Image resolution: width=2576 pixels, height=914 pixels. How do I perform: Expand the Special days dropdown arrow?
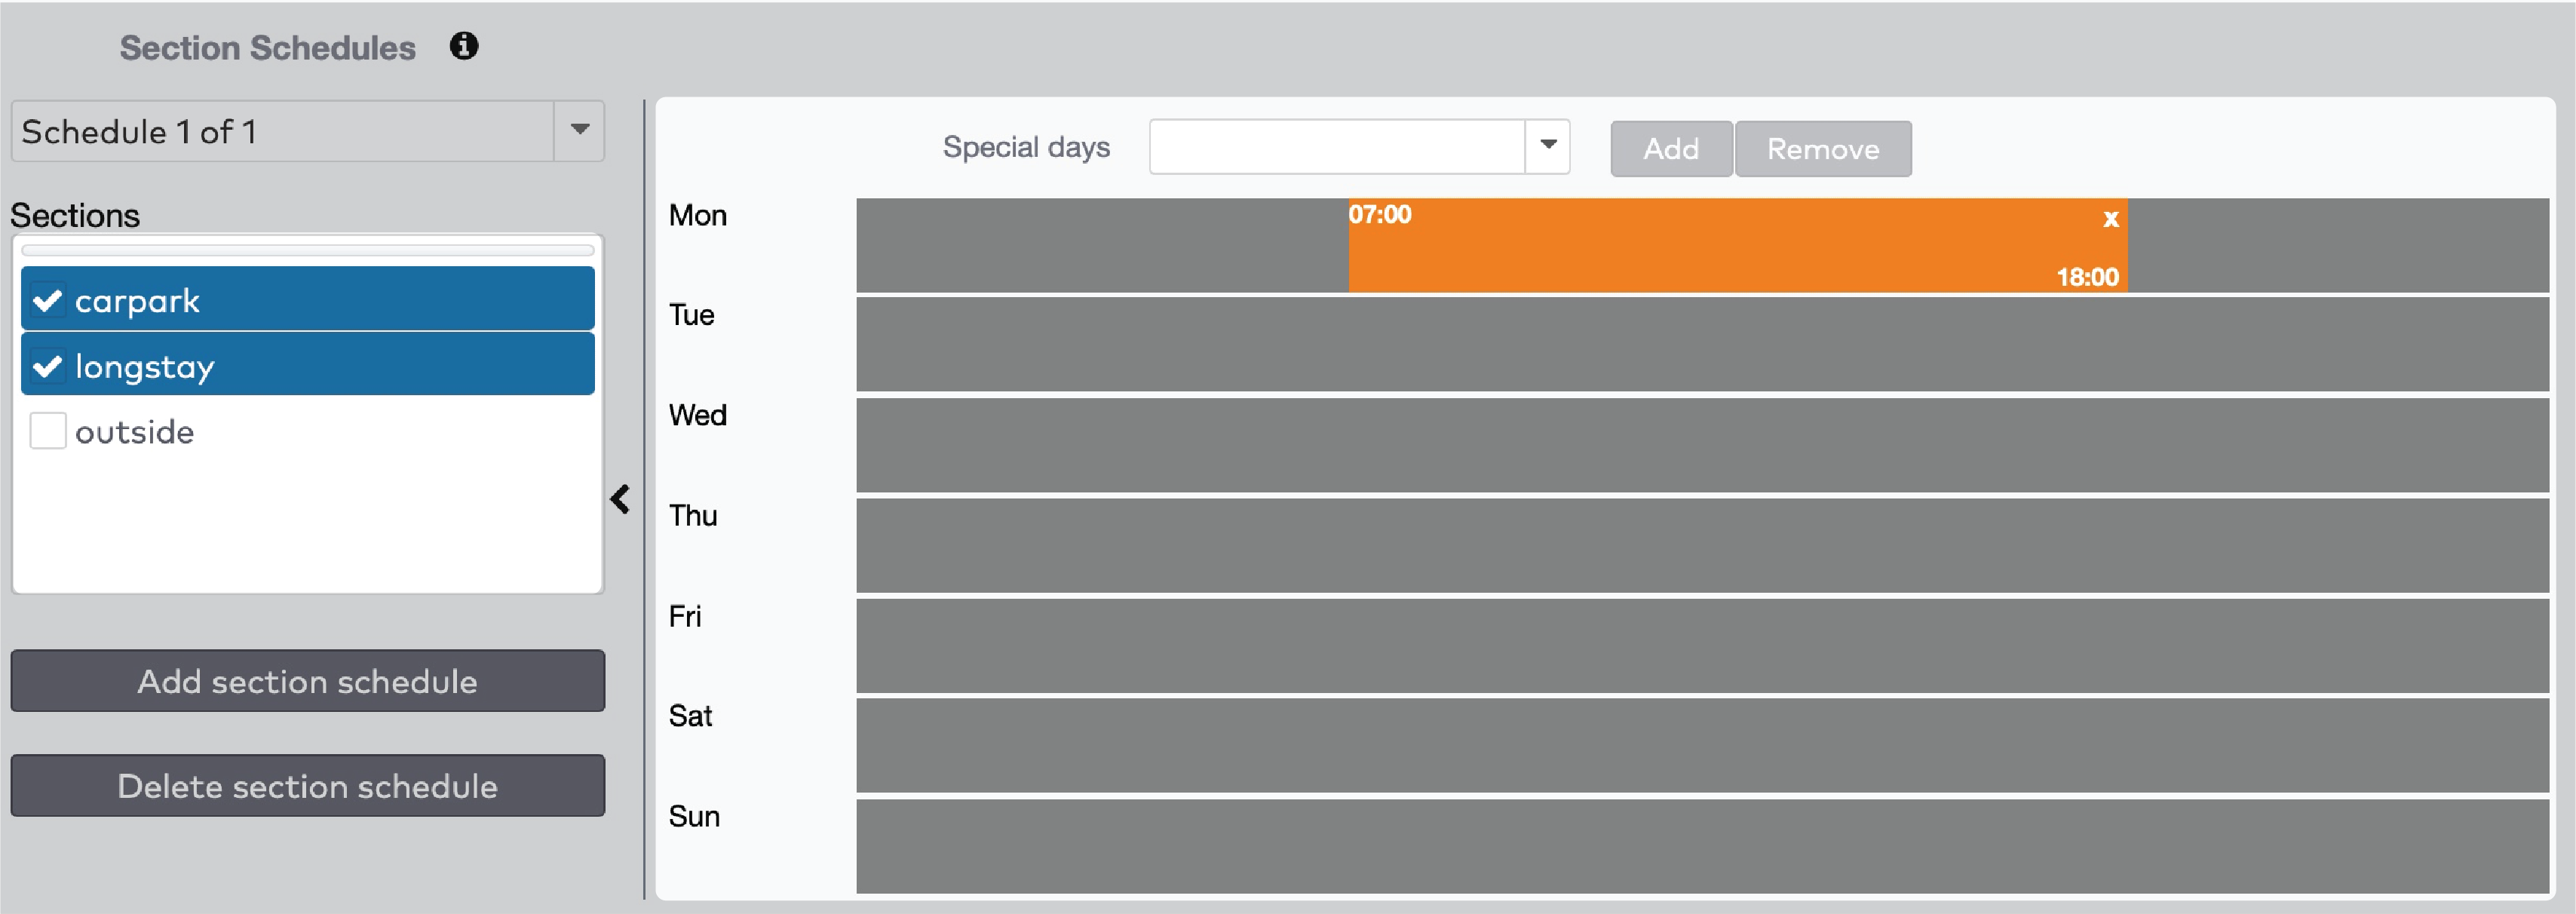pos(1547,146)
